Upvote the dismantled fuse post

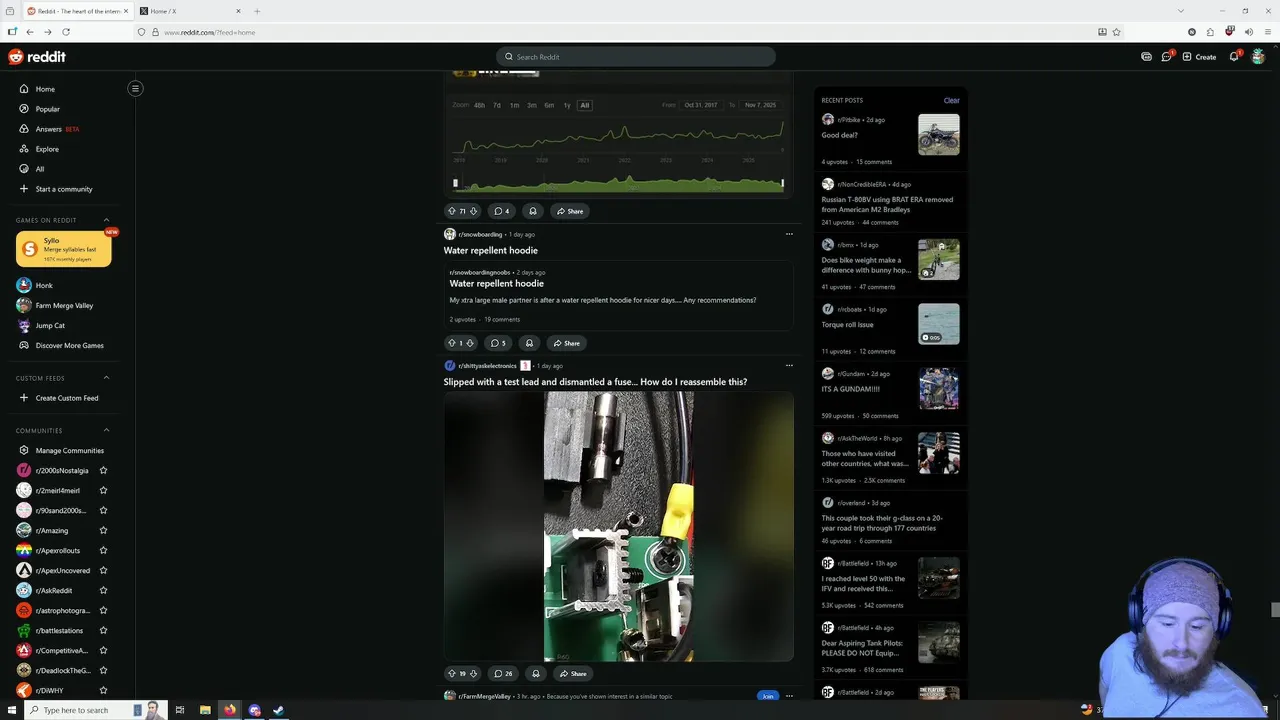[452, 673]
